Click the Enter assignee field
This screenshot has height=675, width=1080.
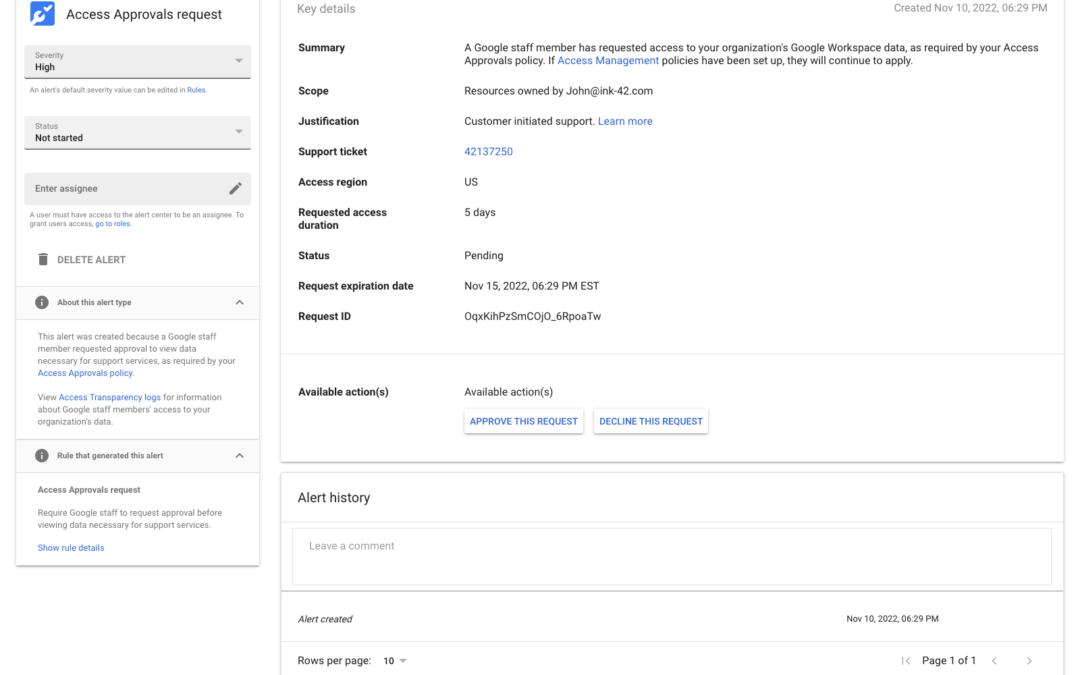click(138, 189)
